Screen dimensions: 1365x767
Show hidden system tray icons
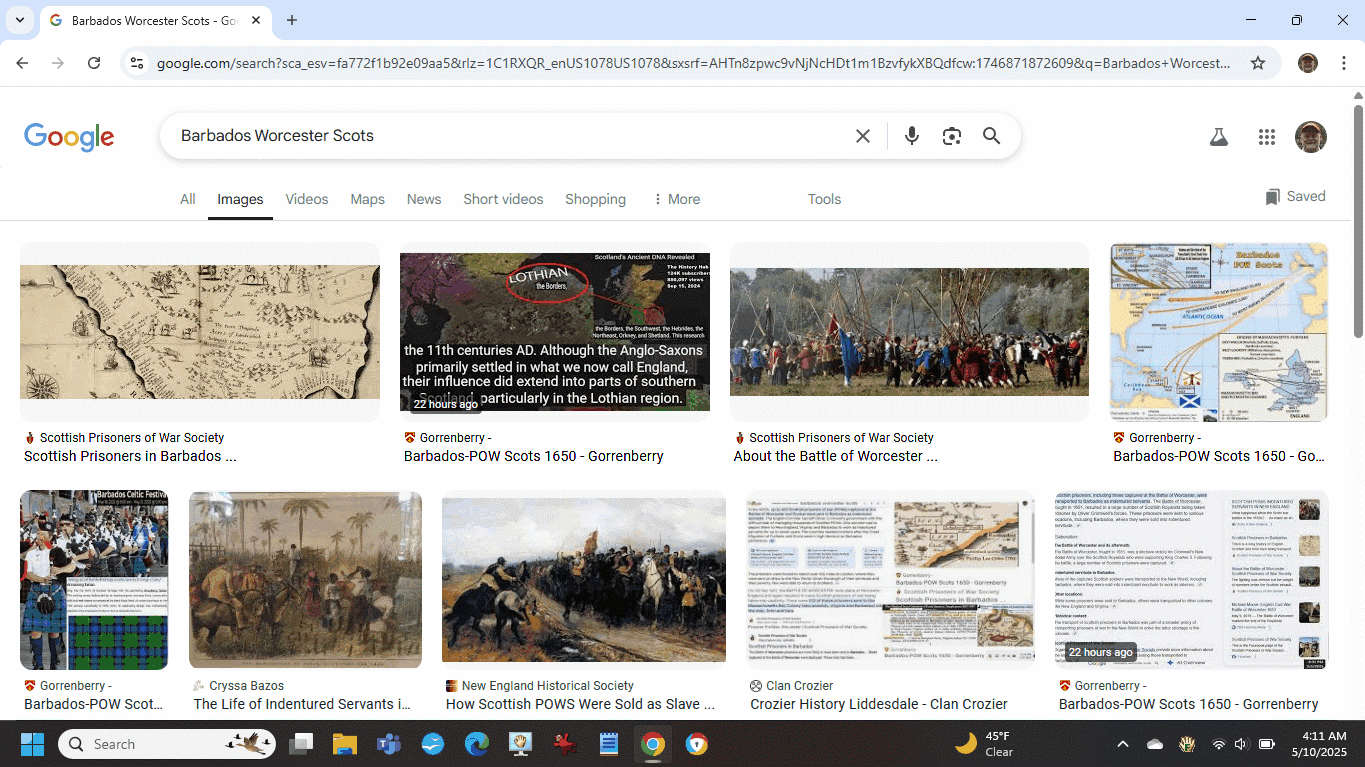1122,744
